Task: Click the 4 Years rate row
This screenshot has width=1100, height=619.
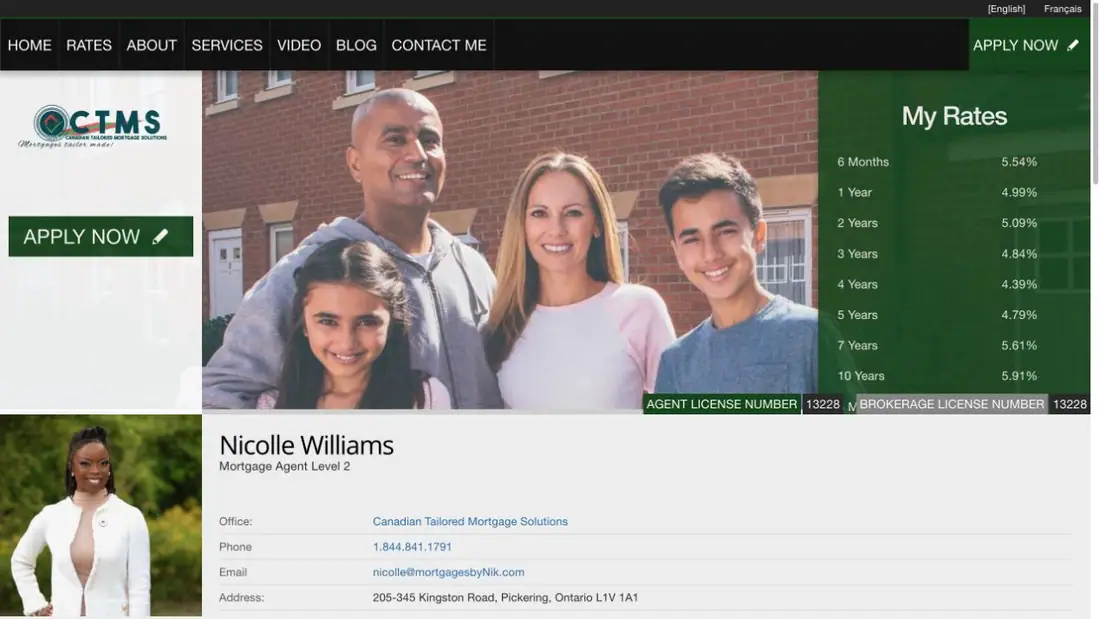Action: [x=937, y=284]
